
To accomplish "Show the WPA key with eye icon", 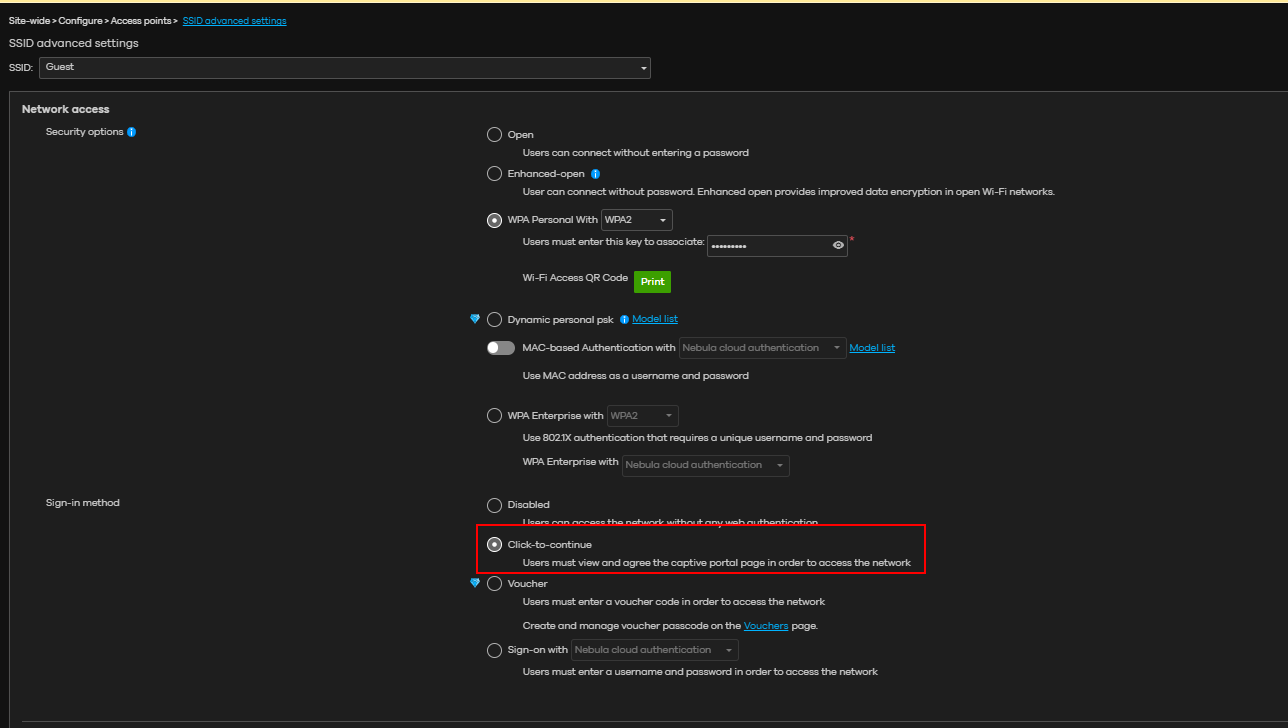I will tap(838, 246).
